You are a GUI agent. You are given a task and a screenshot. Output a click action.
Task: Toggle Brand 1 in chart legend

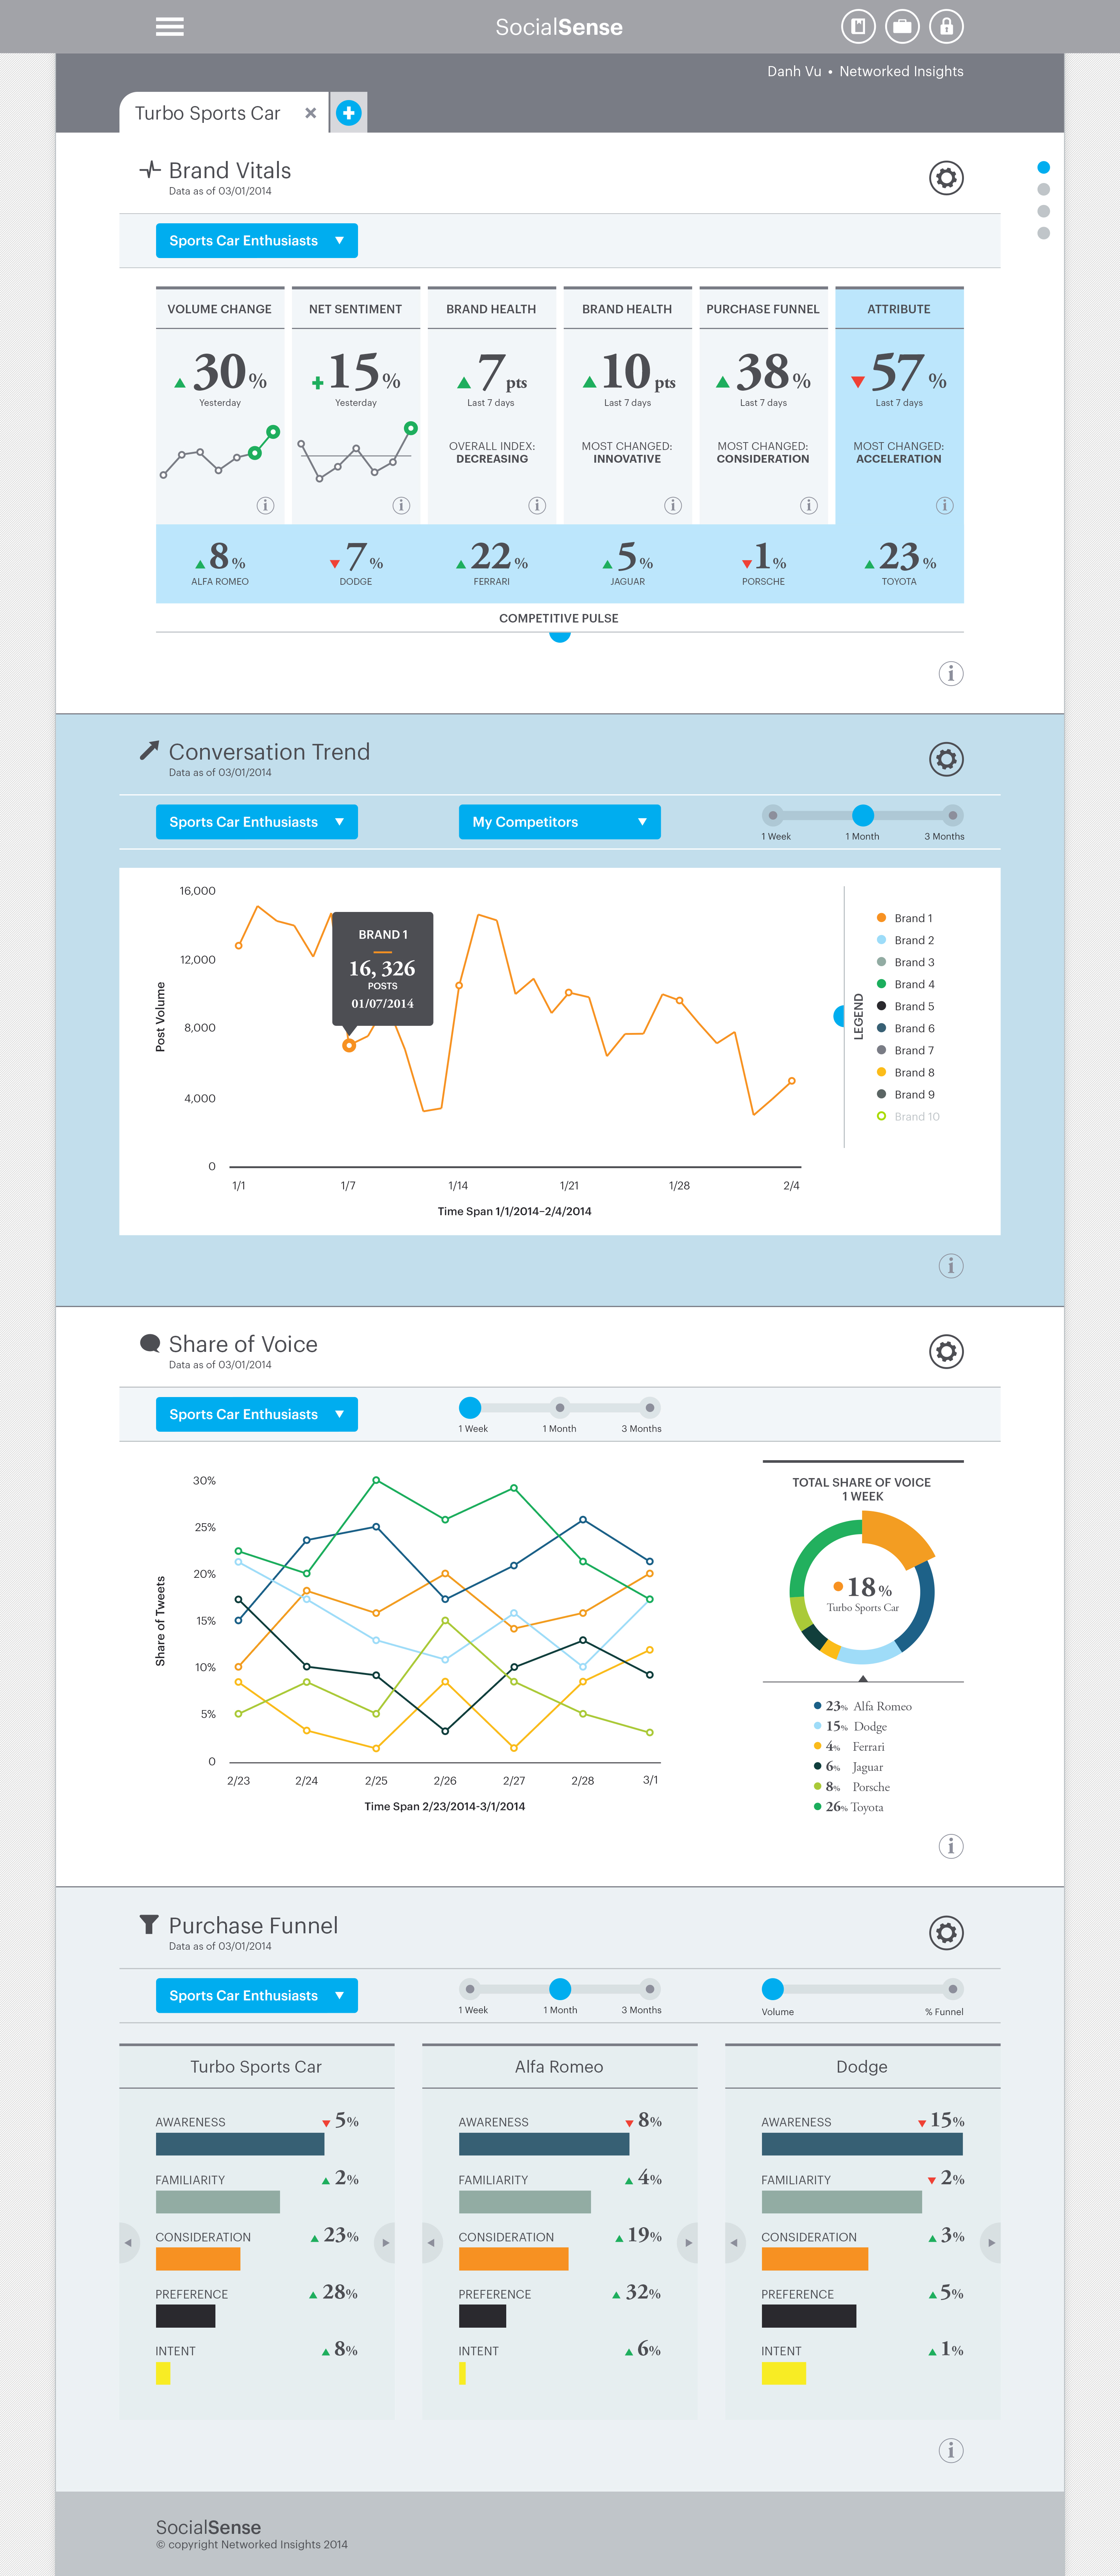[x=905, y=918]
